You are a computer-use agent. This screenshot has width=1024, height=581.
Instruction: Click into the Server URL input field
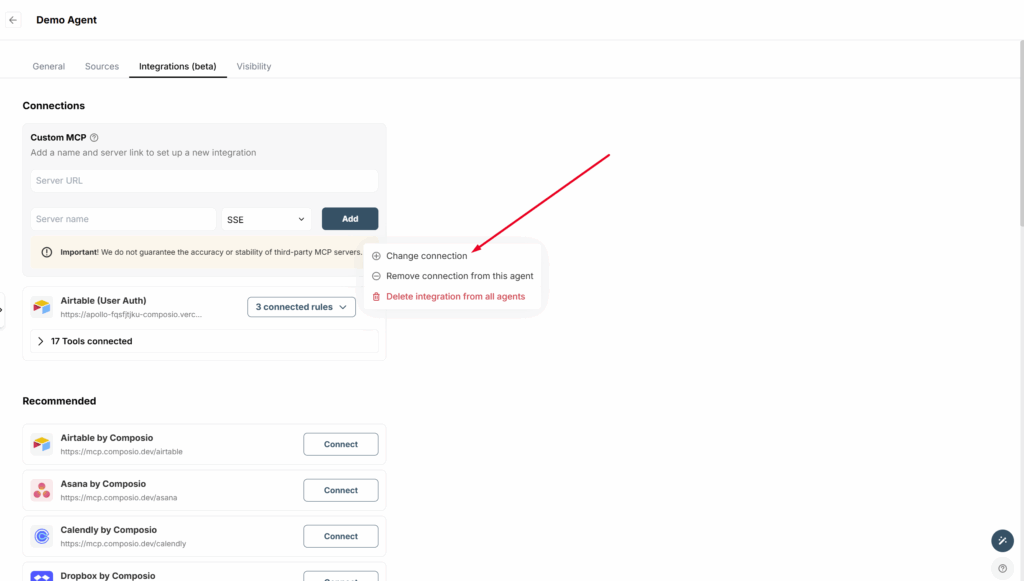[x=204, y=181]
